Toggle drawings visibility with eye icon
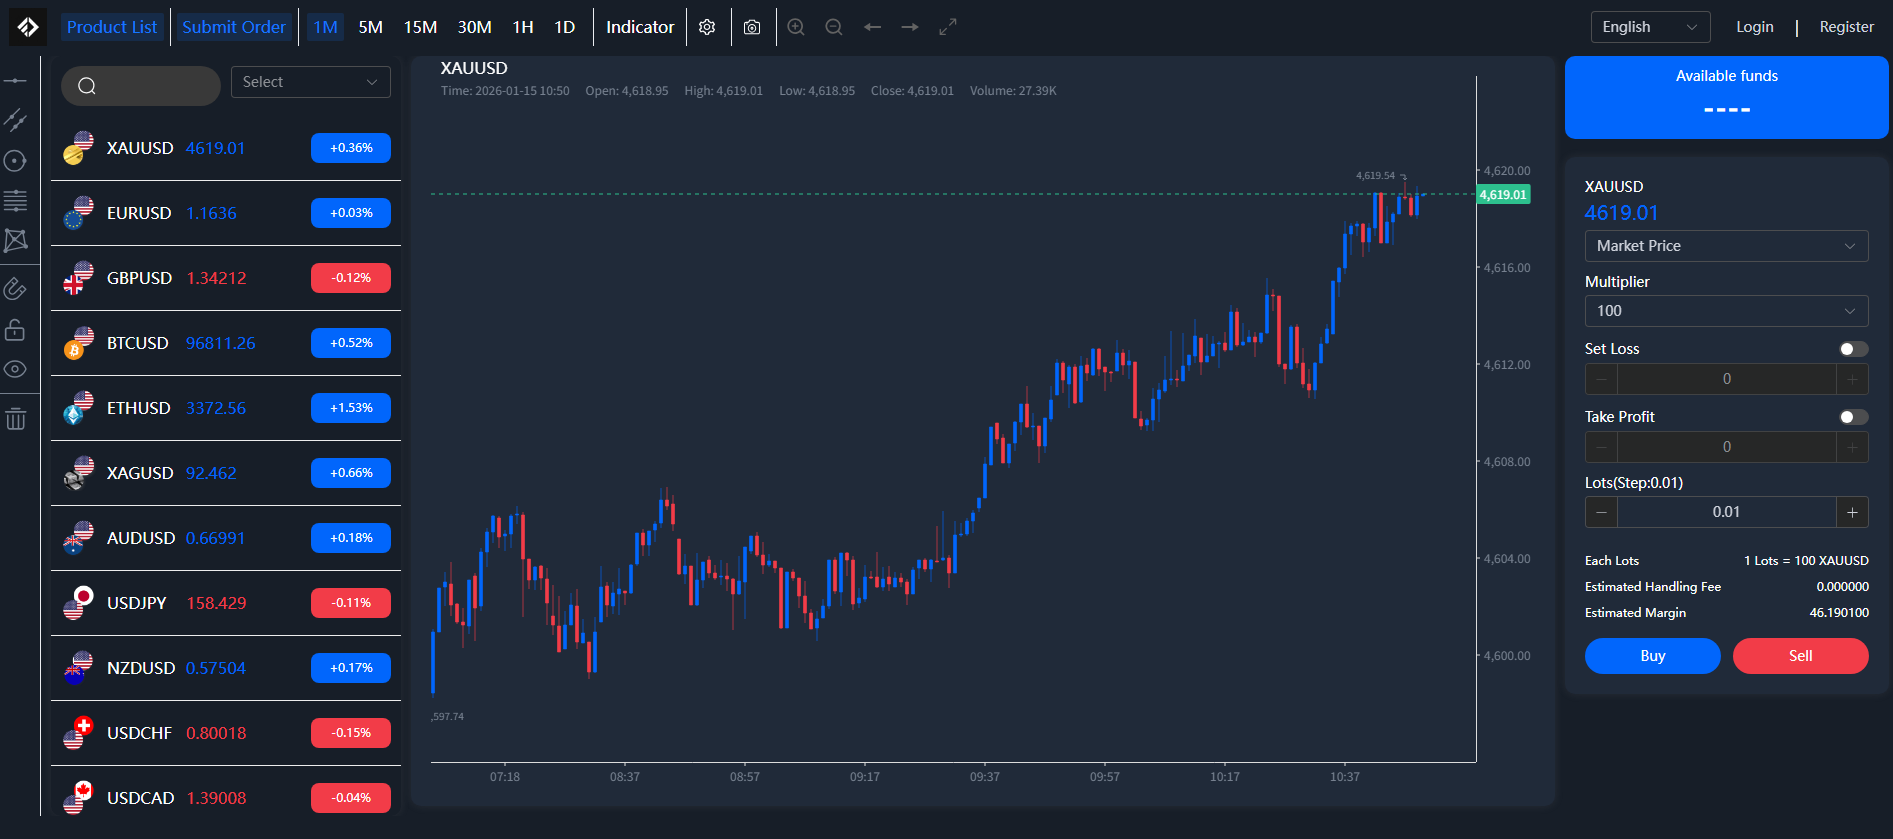The width and height of the screenshot is (1893, 839). (15, 369)
